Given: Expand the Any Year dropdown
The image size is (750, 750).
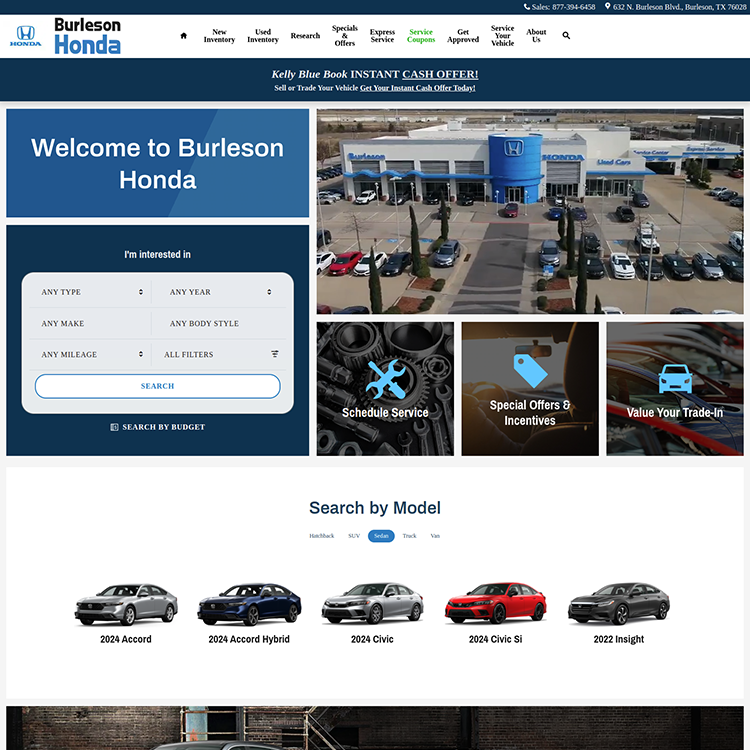Looking at the screenshot, I should [x=220, y=292].
